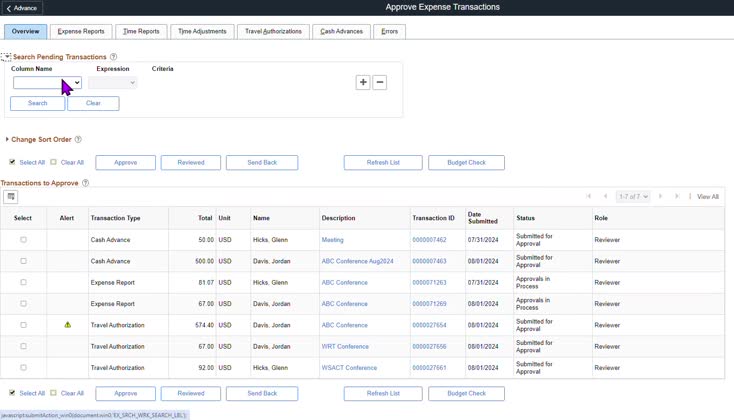
Task: Click the bottom Budget Check button
Action: [466, 393]
